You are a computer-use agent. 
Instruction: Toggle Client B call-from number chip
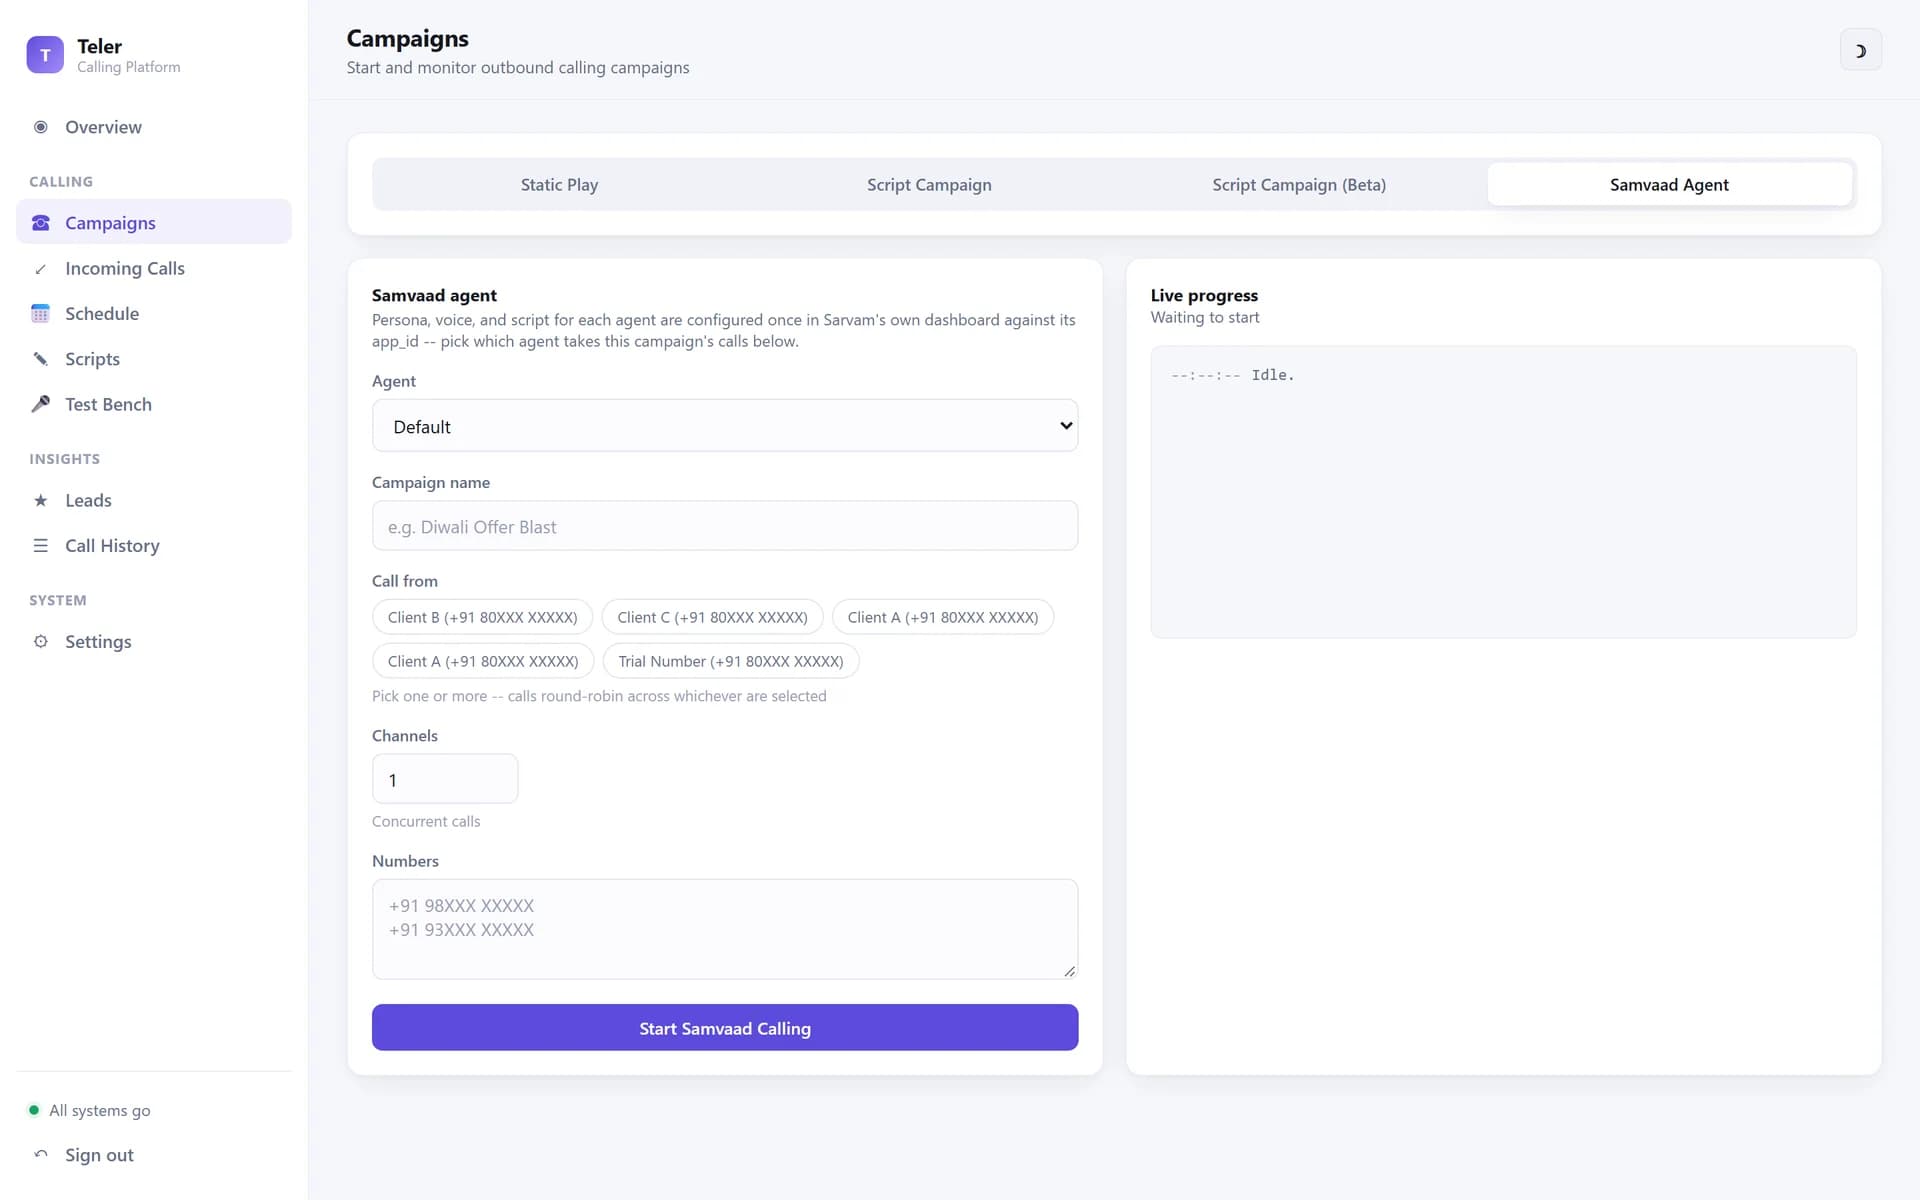point(482,617)
